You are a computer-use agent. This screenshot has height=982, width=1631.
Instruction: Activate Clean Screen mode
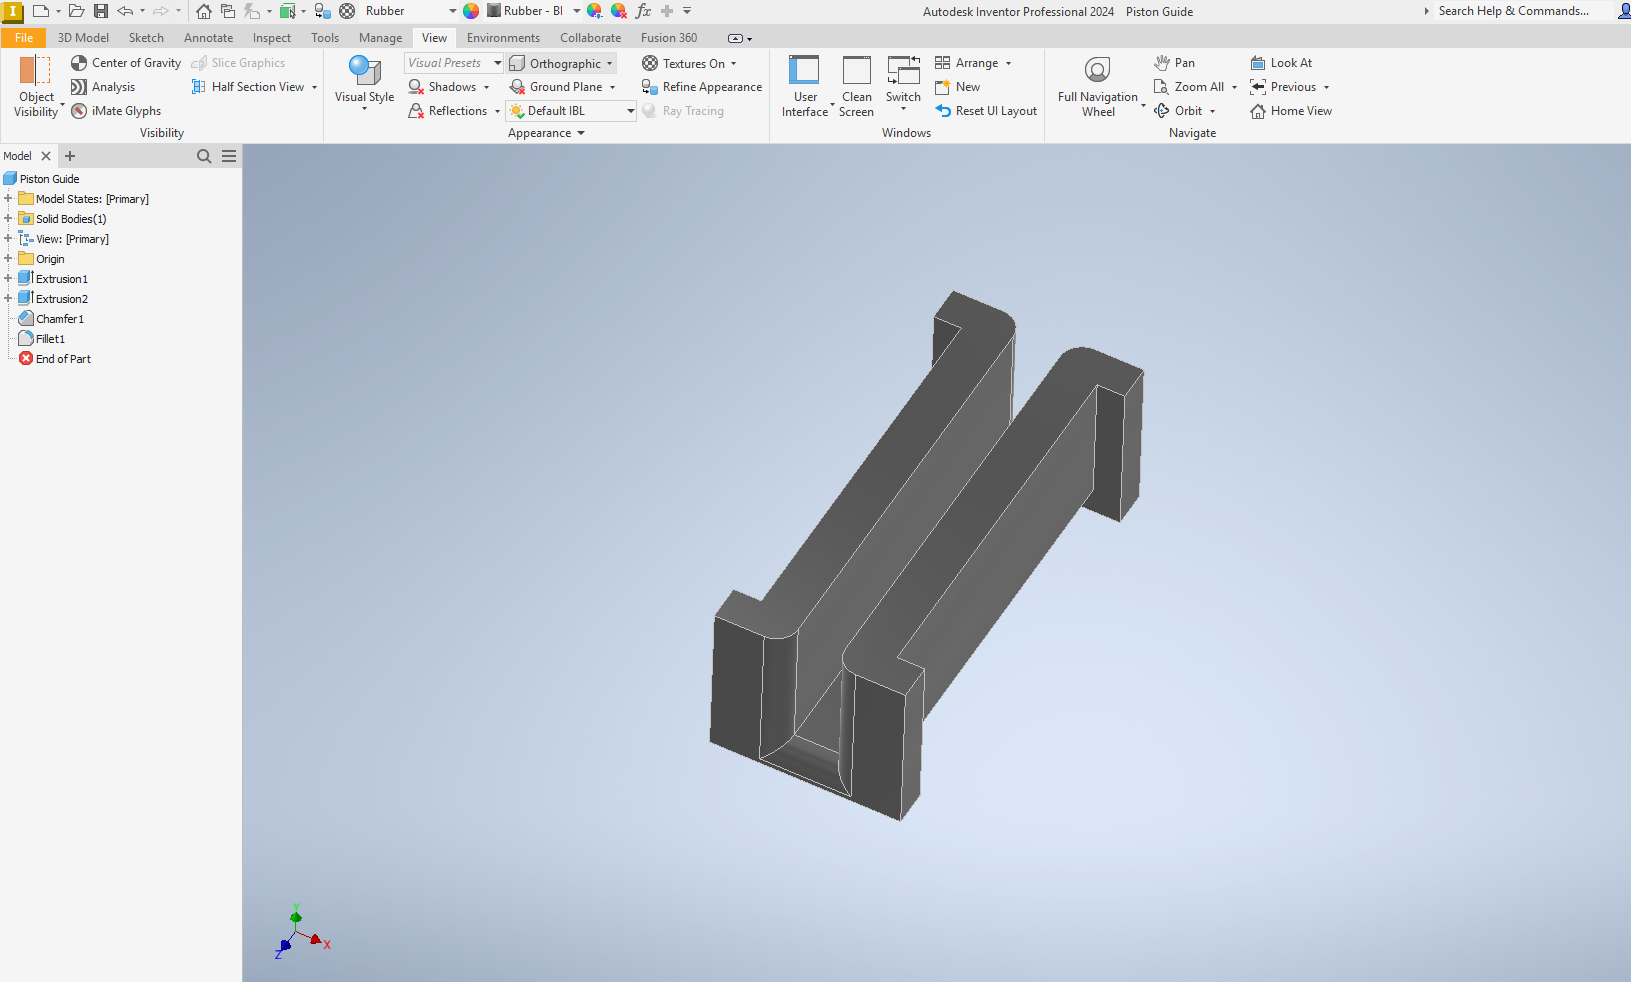[856, 87]
